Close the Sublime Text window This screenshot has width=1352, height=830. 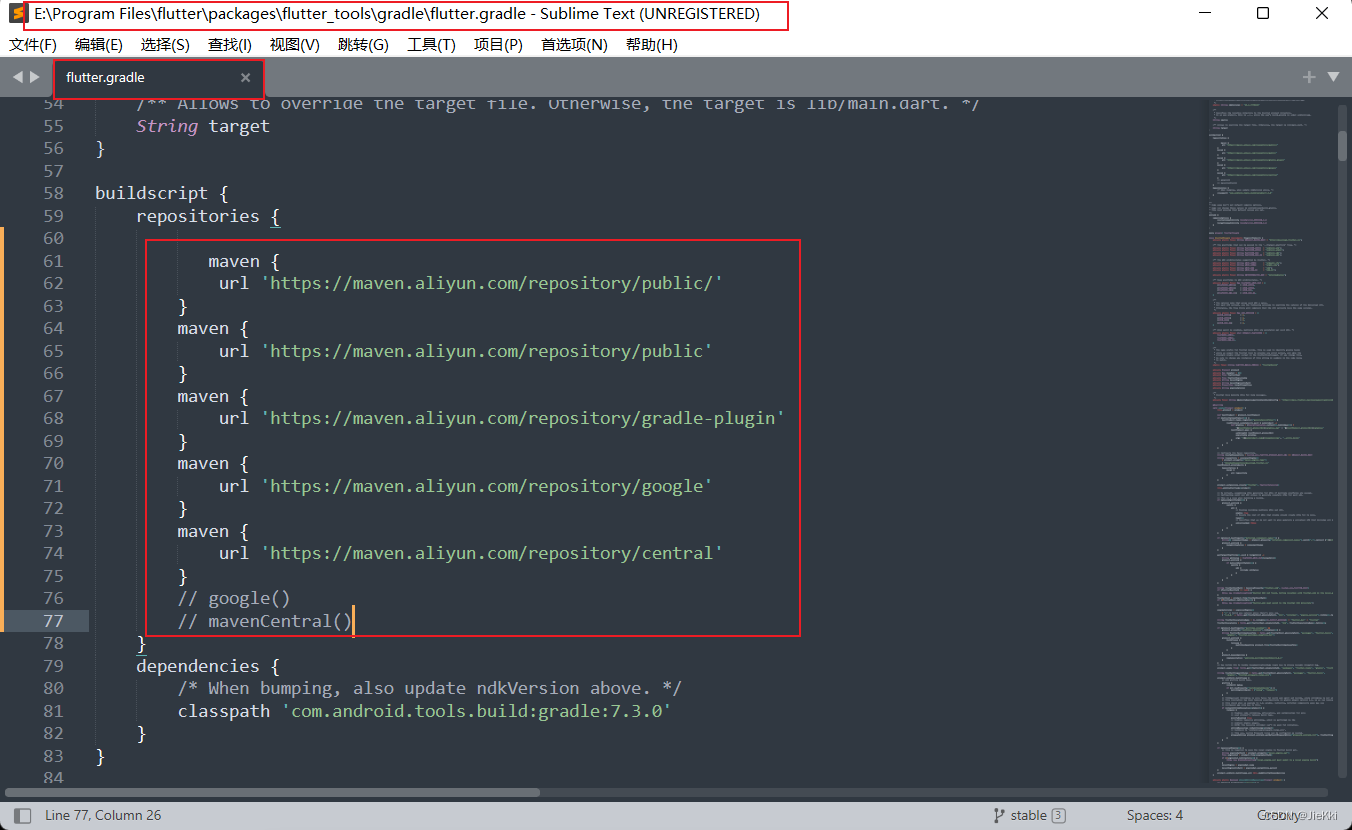pos(1322,14)
